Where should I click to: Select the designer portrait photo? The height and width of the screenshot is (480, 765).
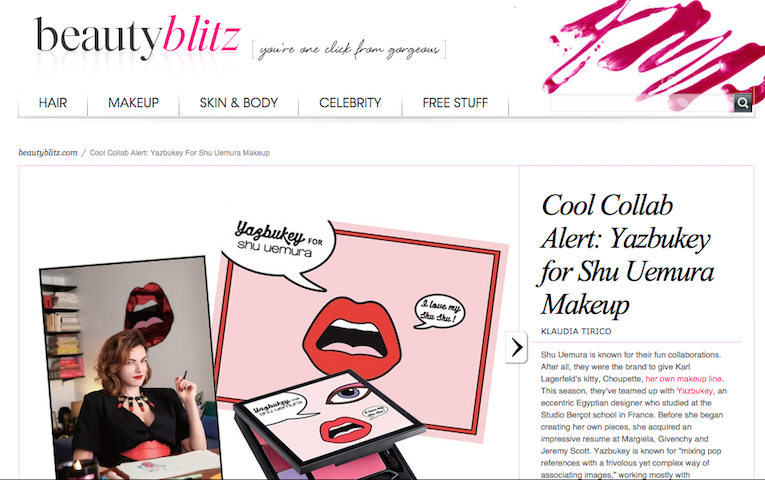click(130, 368)
